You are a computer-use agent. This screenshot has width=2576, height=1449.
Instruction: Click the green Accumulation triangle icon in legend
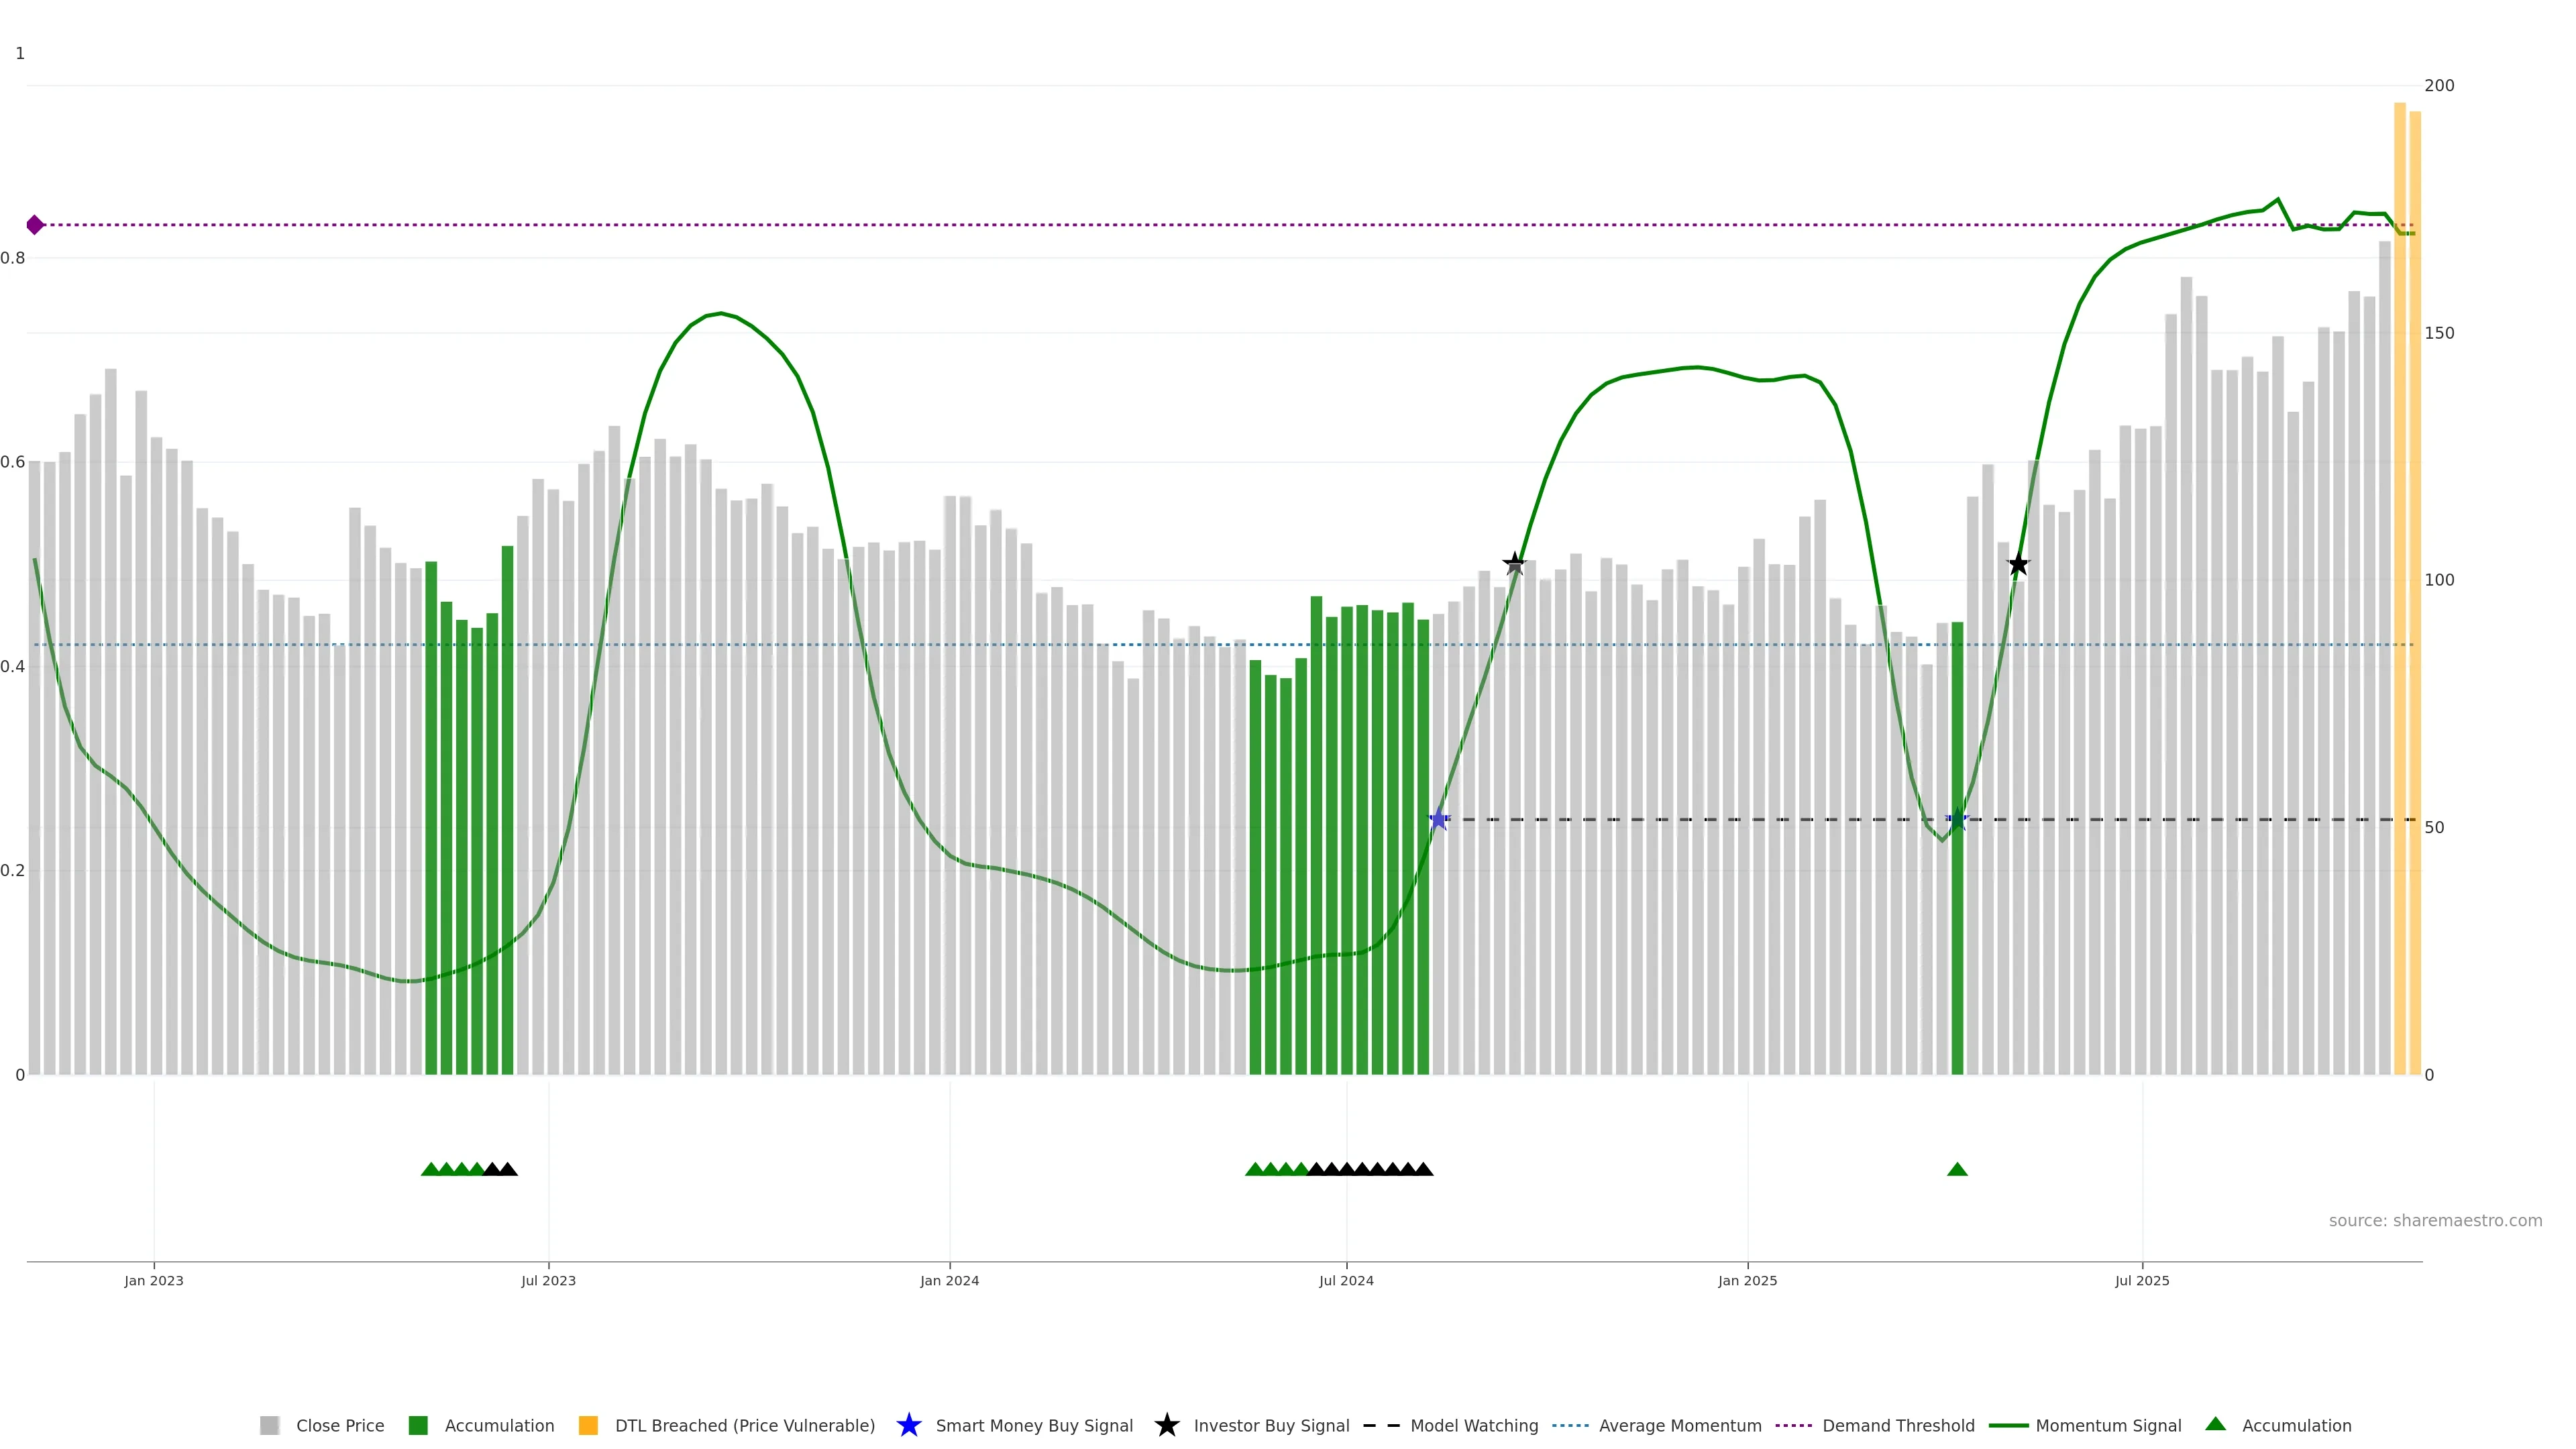pyautogui.click(x=2215, y=1424)
